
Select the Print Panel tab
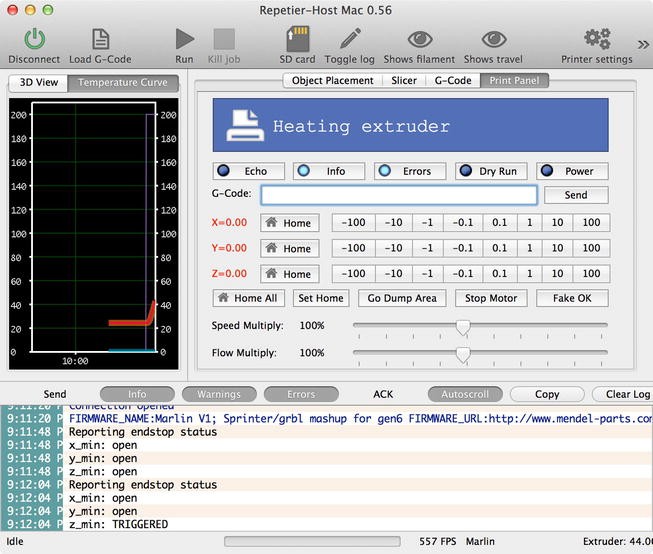[x=514, y=81]
